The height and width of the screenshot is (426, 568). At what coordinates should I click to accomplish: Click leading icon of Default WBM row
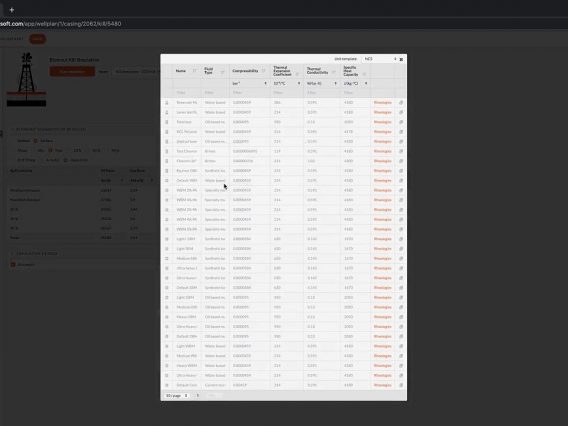167,180
